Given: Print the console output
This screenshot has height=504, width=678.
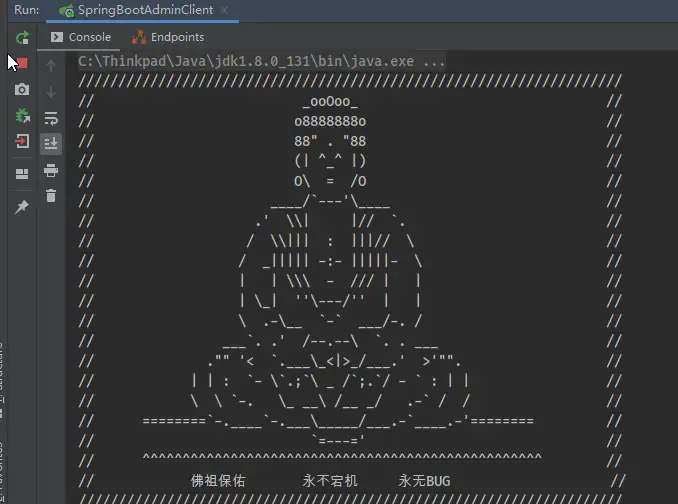Looking at the screenshot, I should [51, 170].
